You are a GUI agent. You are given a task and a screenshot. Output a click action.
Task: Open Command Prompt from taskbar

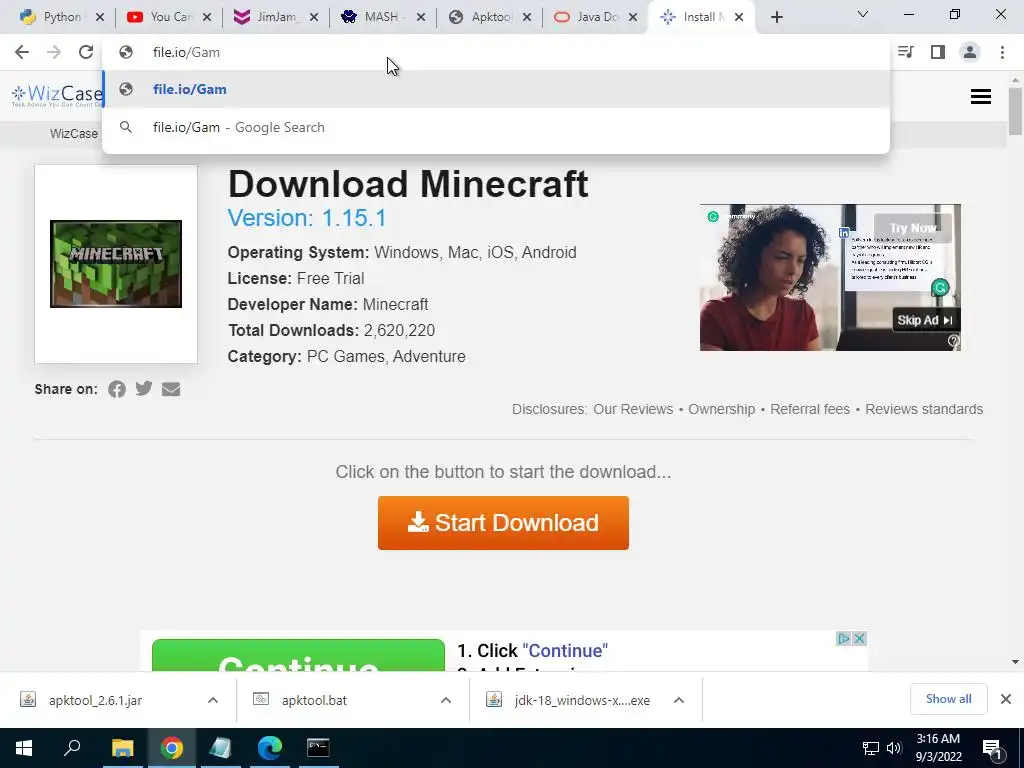click(x=318, y=748)
